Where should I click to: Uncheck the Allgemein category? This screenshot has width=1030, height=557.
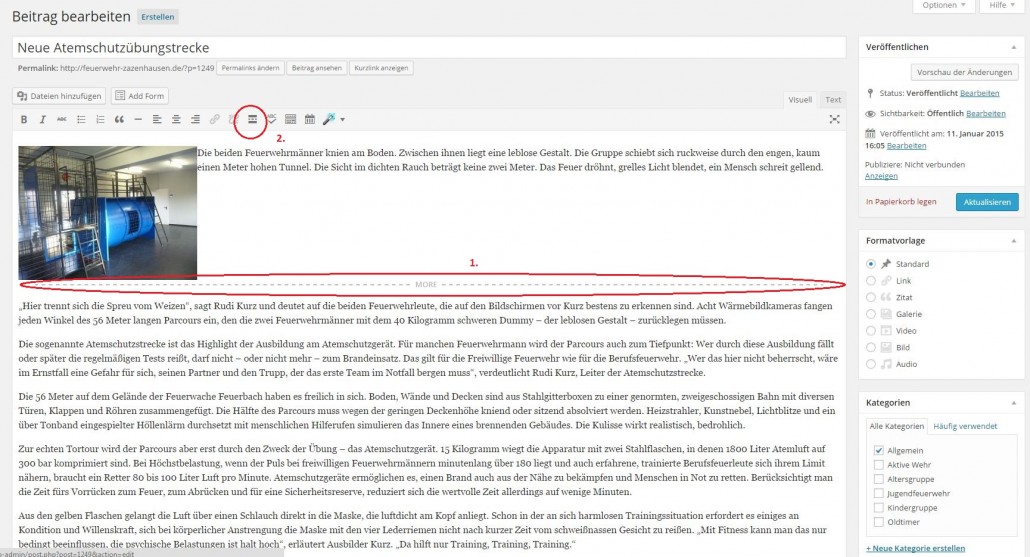(x=879, y=451)
